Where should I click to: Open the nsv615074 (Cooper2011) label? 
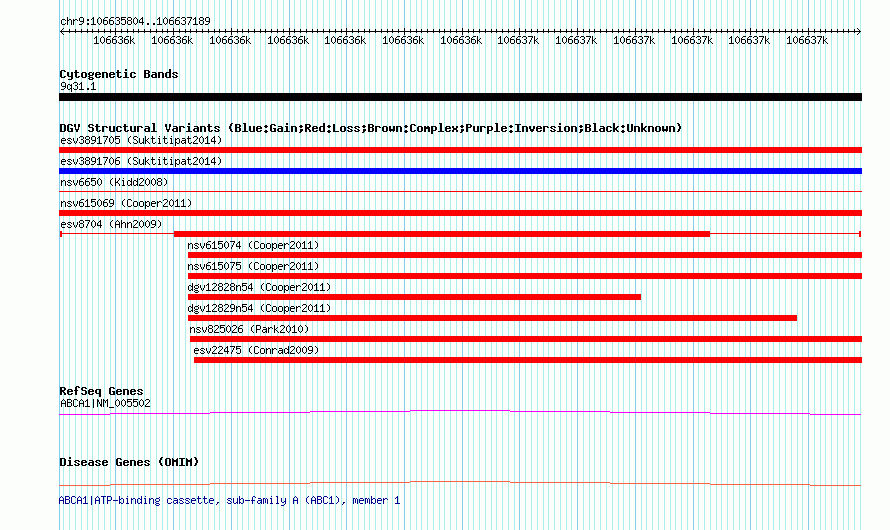pyautogui.click(x=253, y=245)
